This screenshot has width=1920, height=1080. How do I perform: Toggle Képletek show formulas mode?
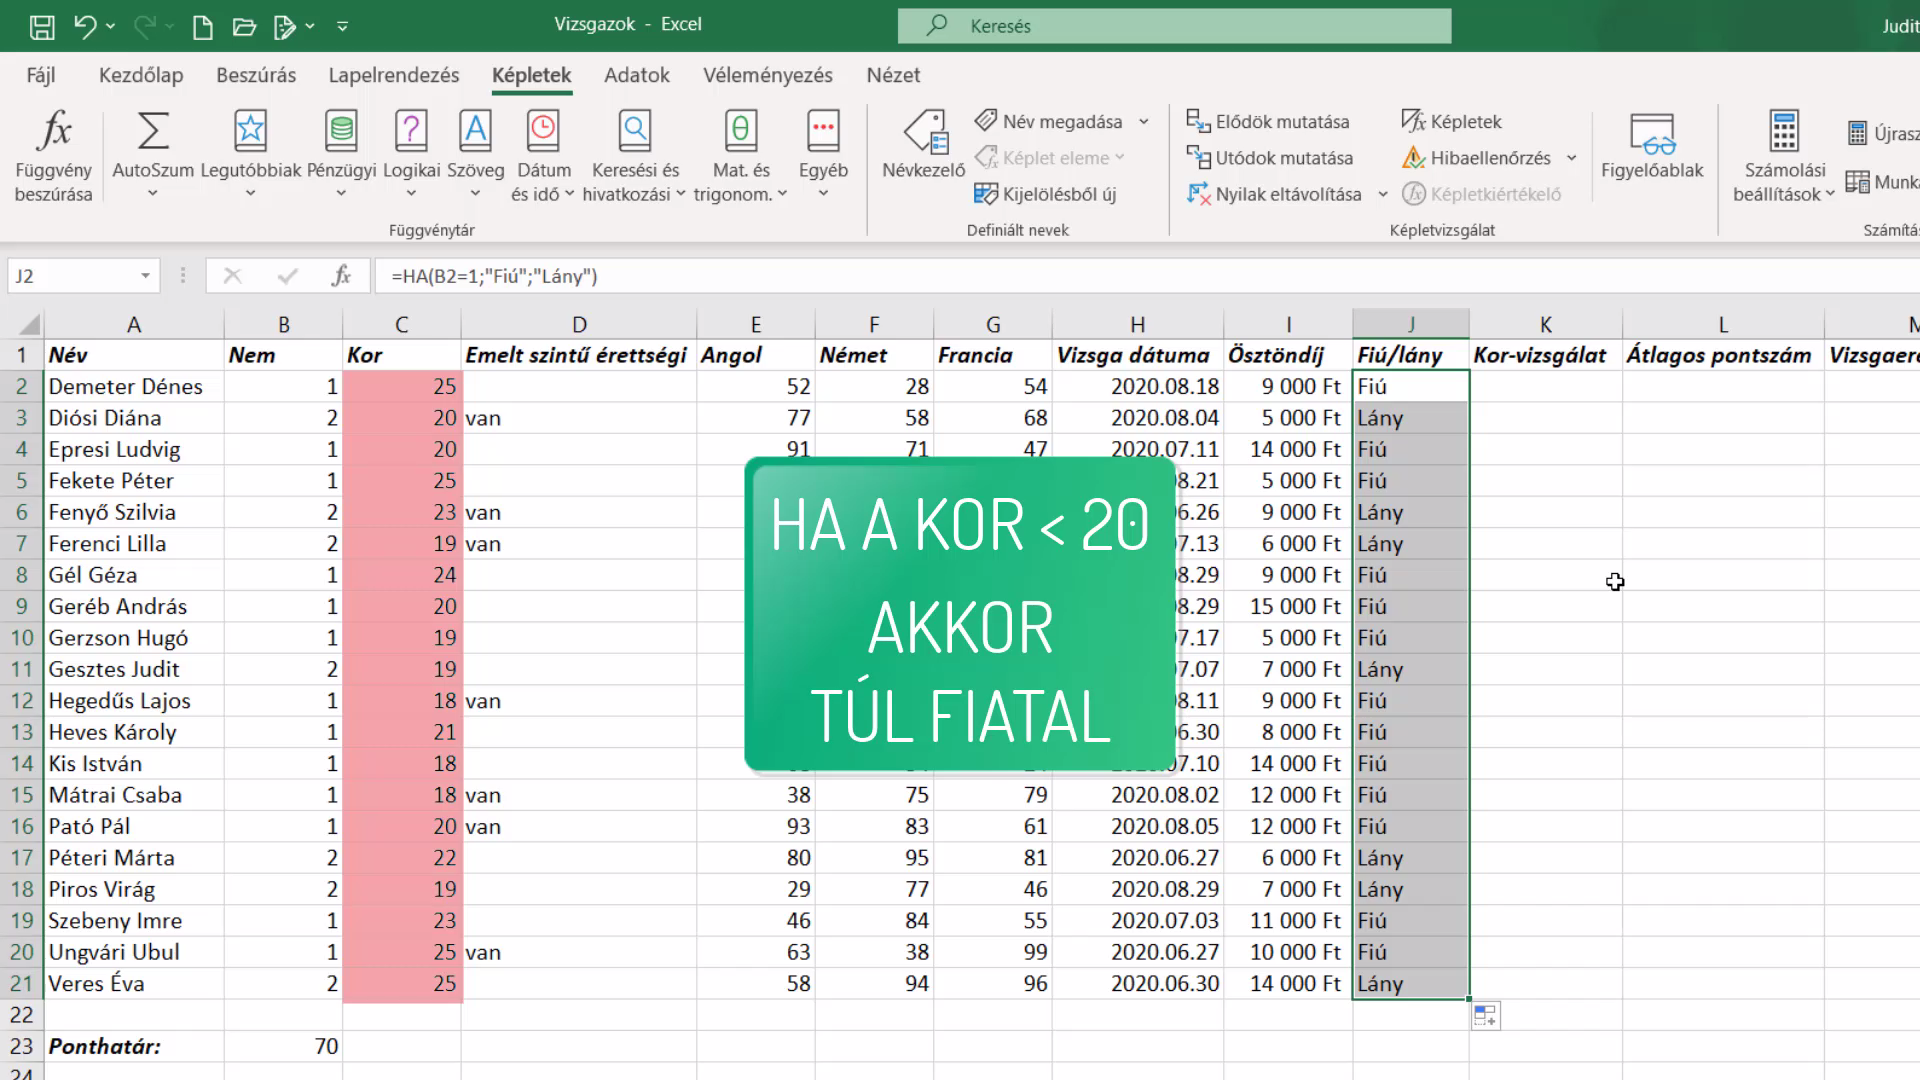[1452, 121]
